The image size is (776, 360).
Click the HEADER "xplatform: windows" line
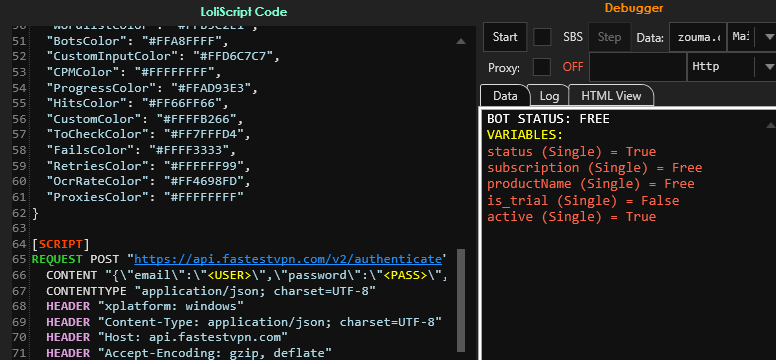[x=145, y=306]
